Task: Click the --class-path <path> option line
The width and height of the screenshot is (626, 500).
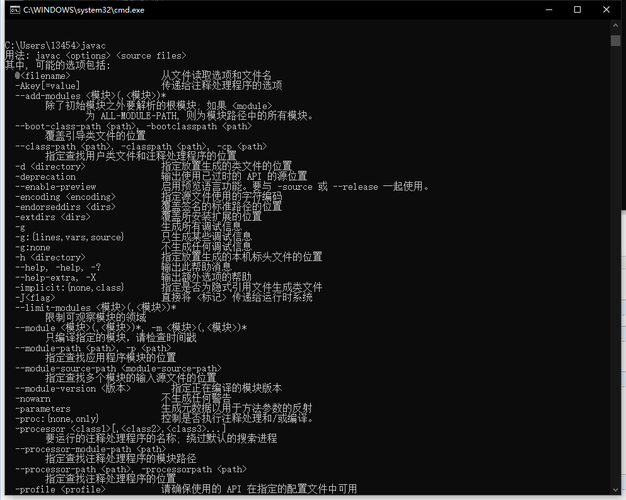Action: pos(141,147)
